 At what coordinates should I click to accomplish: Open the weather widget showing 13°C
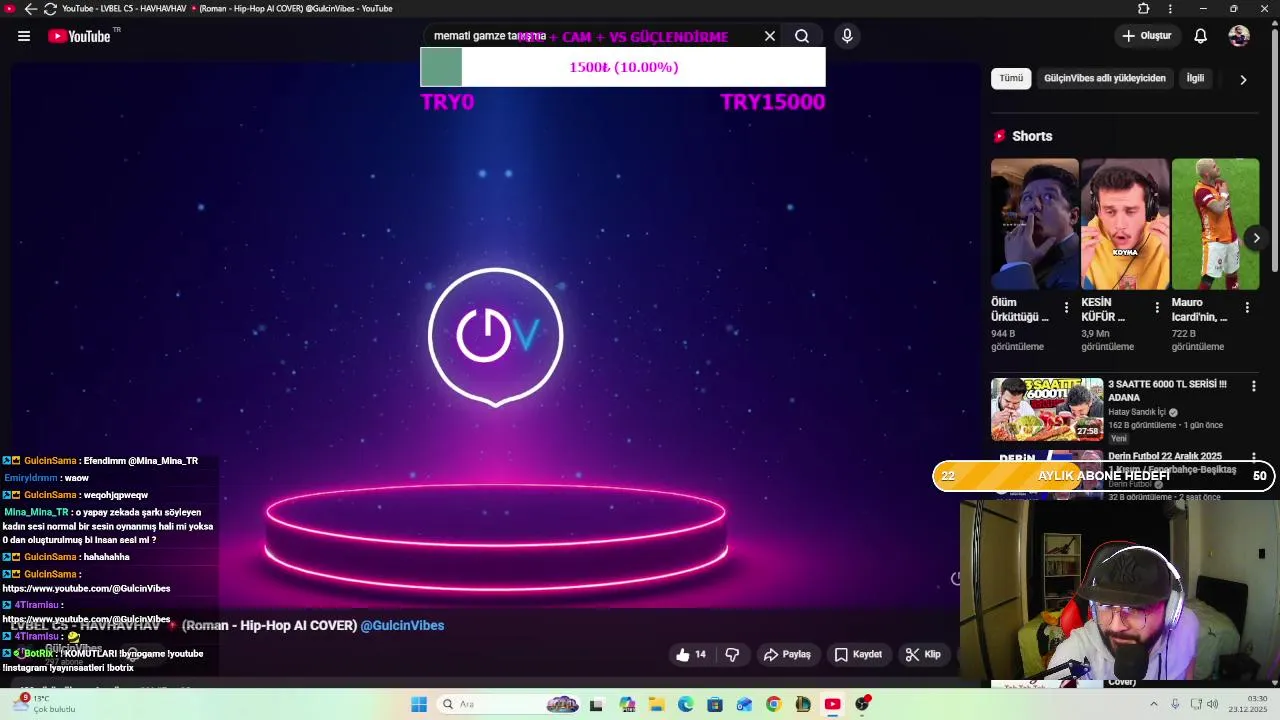(44, 704)
